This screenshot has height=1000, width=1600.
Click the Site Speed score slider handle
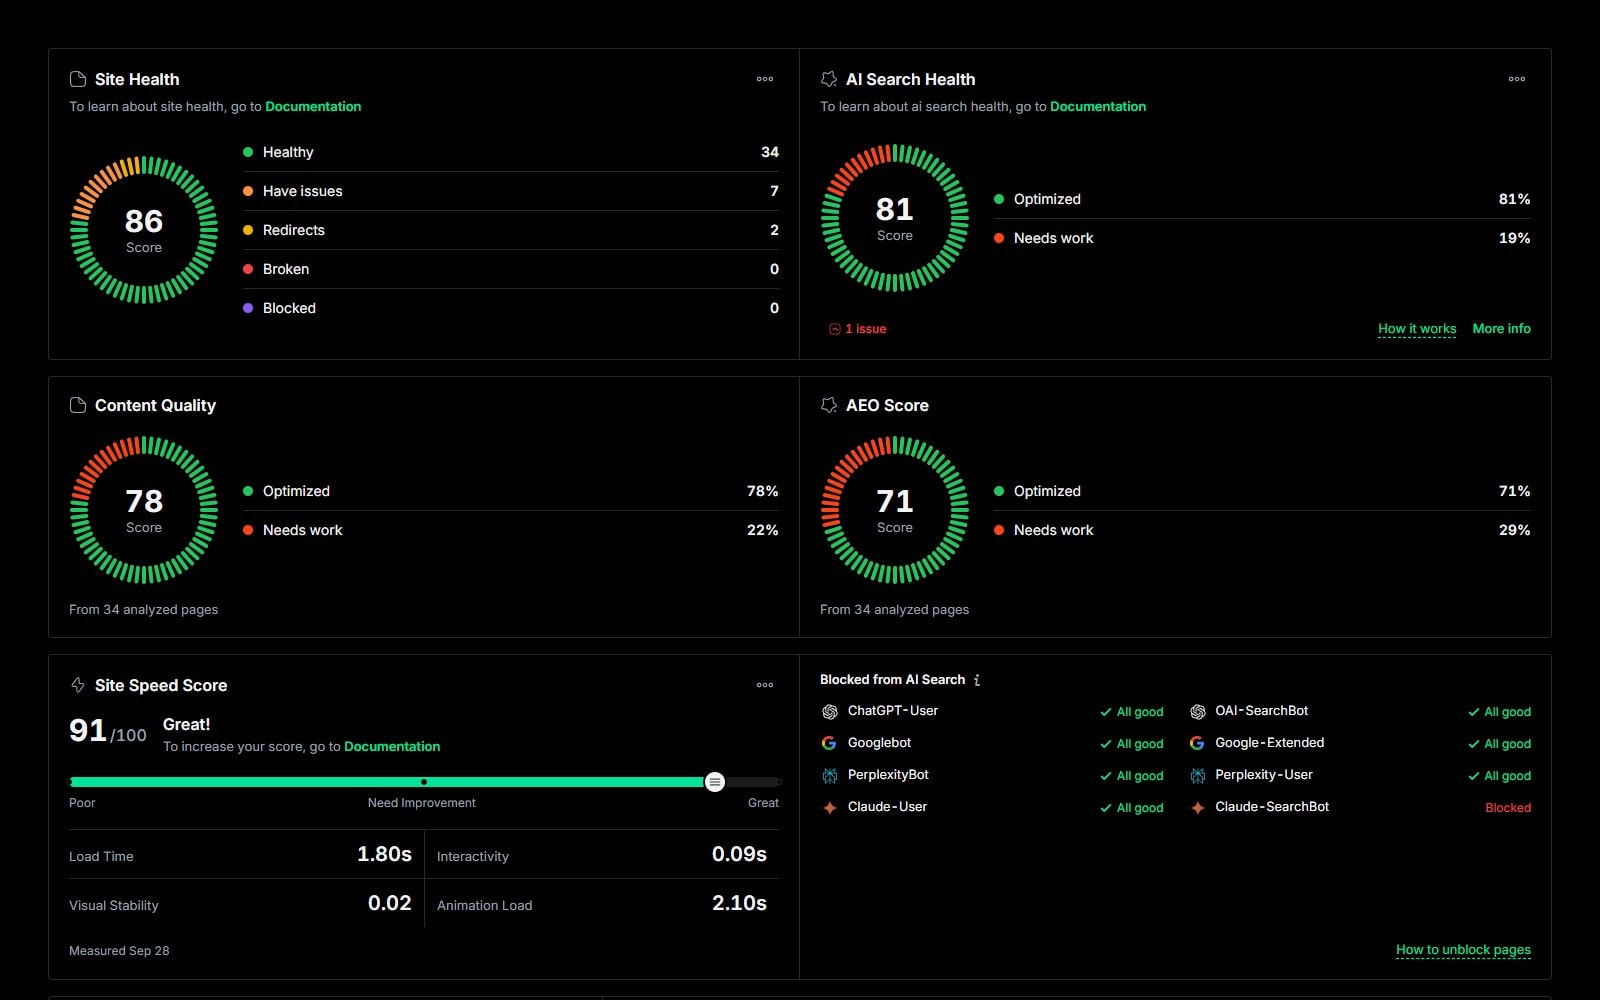pyautogui.click(x=714, y=782)
